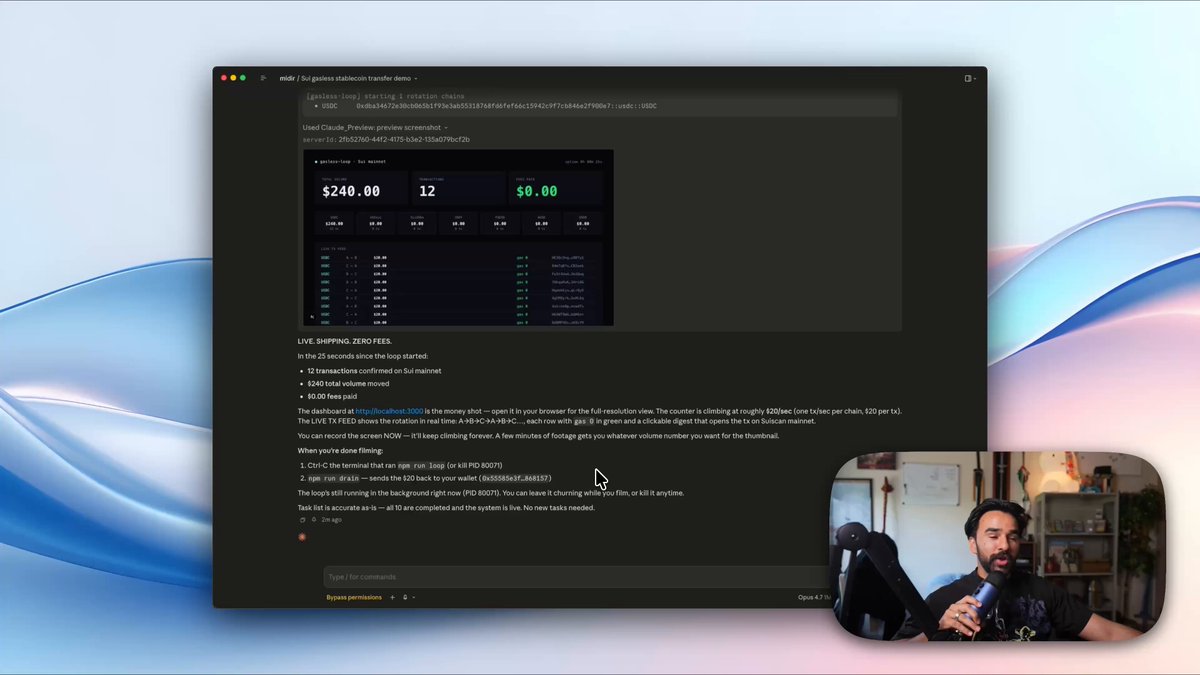The height and width of the screenshot is (675, 1200).
Task: Select the 'midir' project name in title bar
Action: point(287,78)
